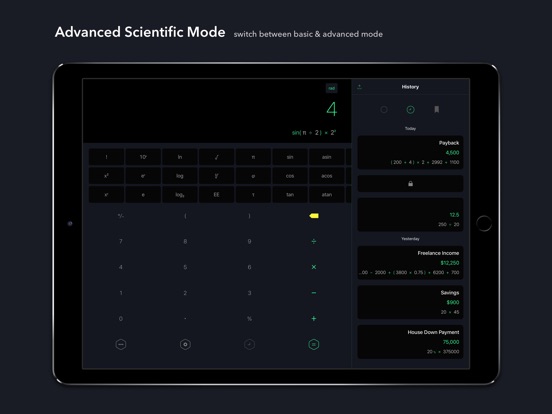Image resolution: width=552 pixels, height=414 pixels.
Task: Tap the green equals hexagon button
Action: pos(314,344)
